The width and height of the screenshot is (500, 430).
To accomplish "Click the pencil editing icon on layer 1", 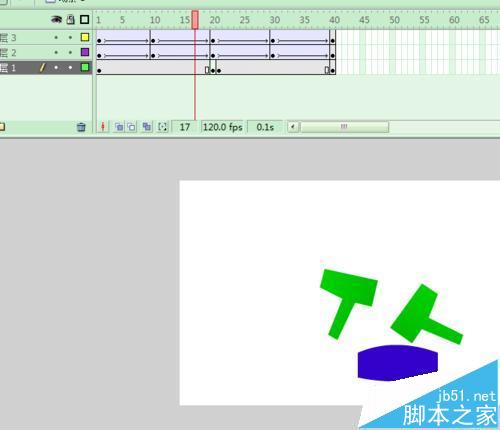I will point(42,68).
